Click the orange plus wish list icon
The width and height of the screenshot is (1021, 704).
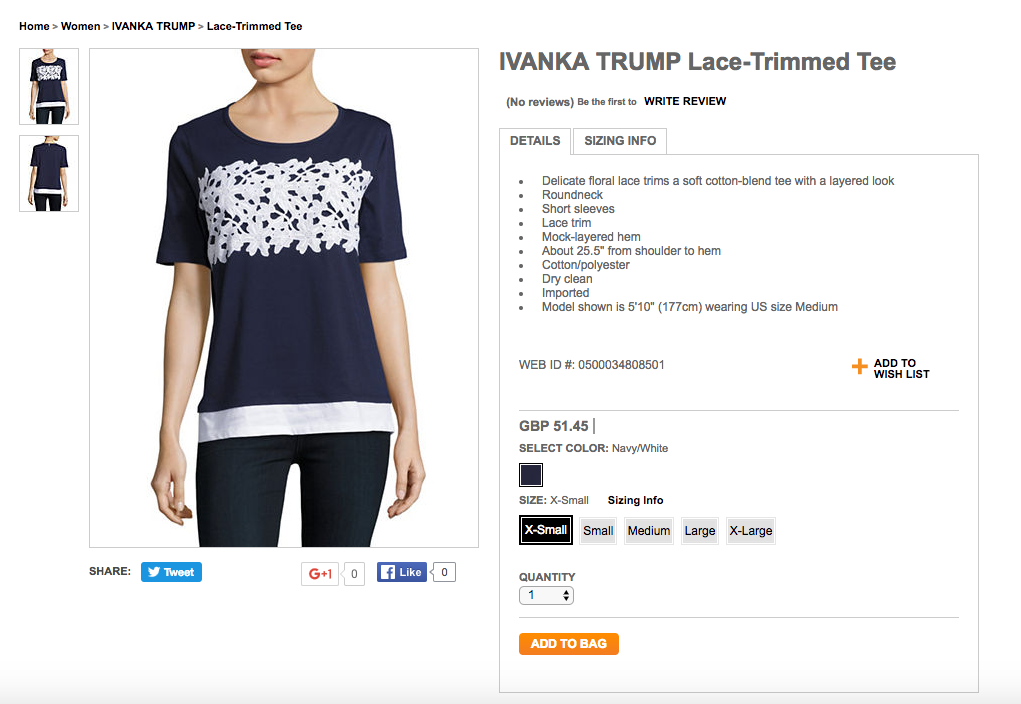click(x=860, y=367)
